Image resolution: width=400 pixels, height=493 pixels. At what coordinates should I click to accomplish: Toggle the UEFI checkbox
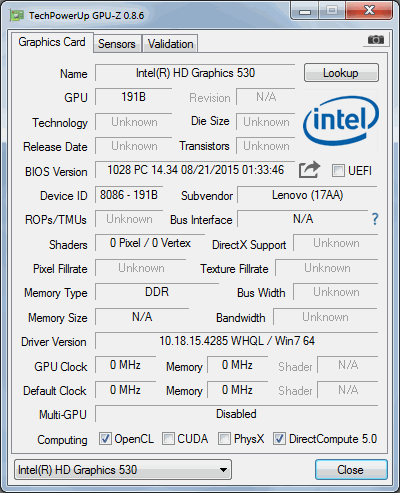(x=338, y=171)
